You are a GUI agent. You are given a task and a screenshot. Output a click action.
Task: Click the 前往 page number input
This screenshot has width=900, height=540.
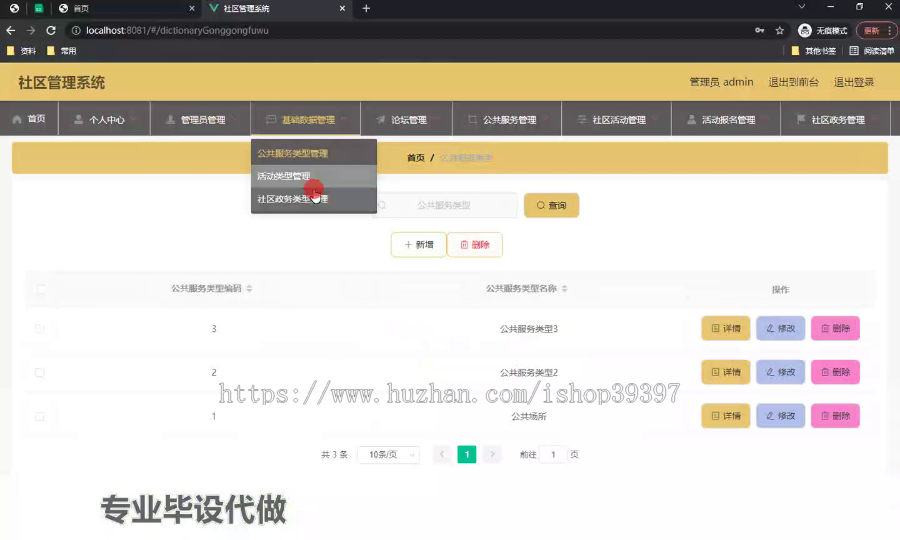tap(553, 454)
